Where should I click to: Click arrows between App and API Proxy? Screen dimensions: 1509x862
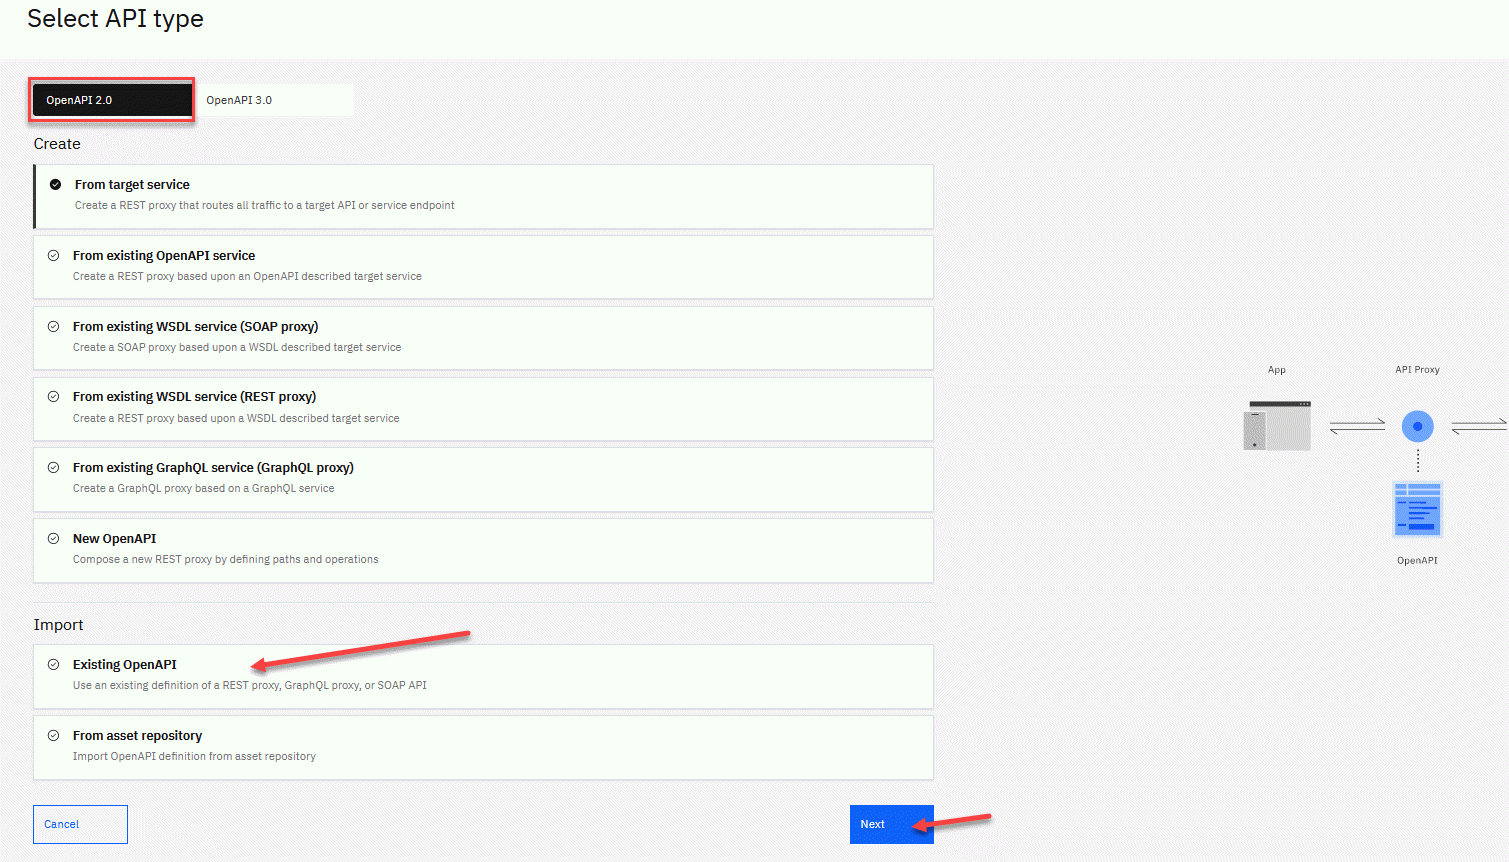point(1357,426)
